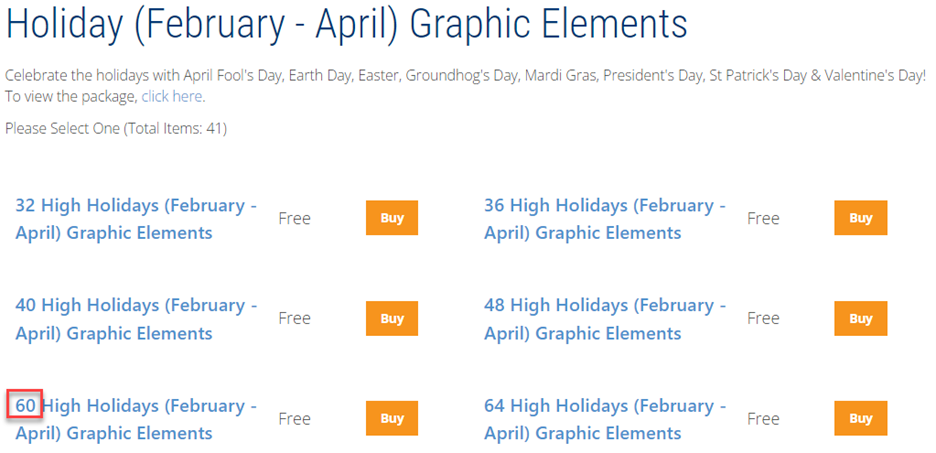Open the 64 High Holidays Graphic Elements link
The image size is (936, 453).
click(604, 419)
